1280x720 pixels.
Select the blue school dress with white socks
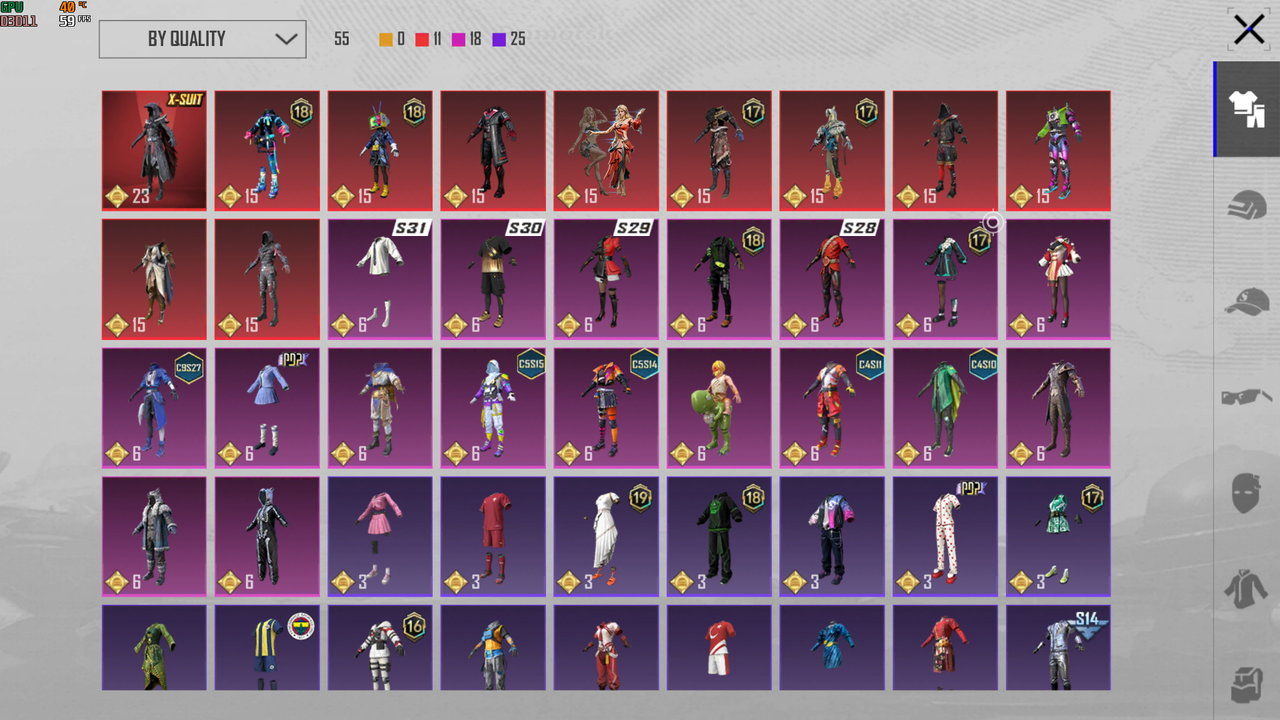coord(267,408)
